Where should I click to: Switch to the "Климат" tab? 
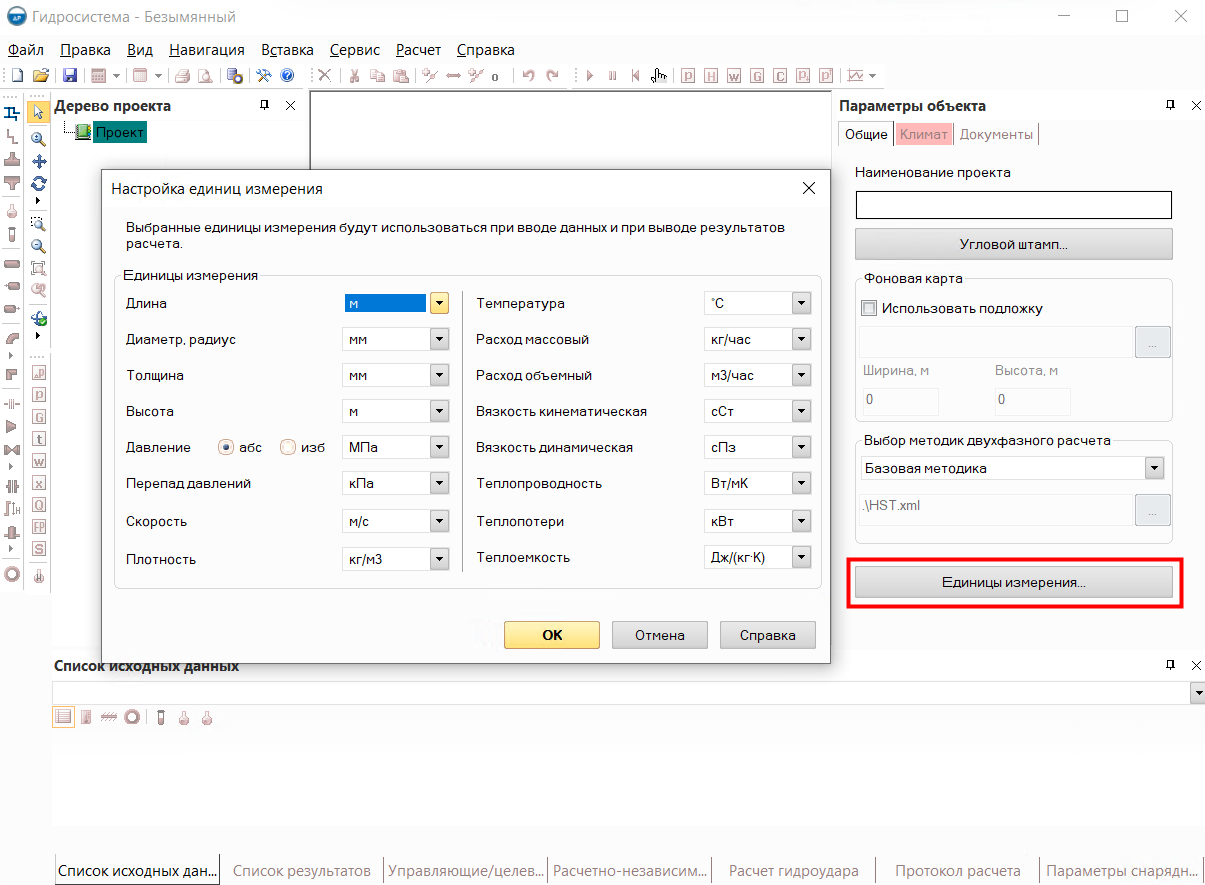point(923,134)
